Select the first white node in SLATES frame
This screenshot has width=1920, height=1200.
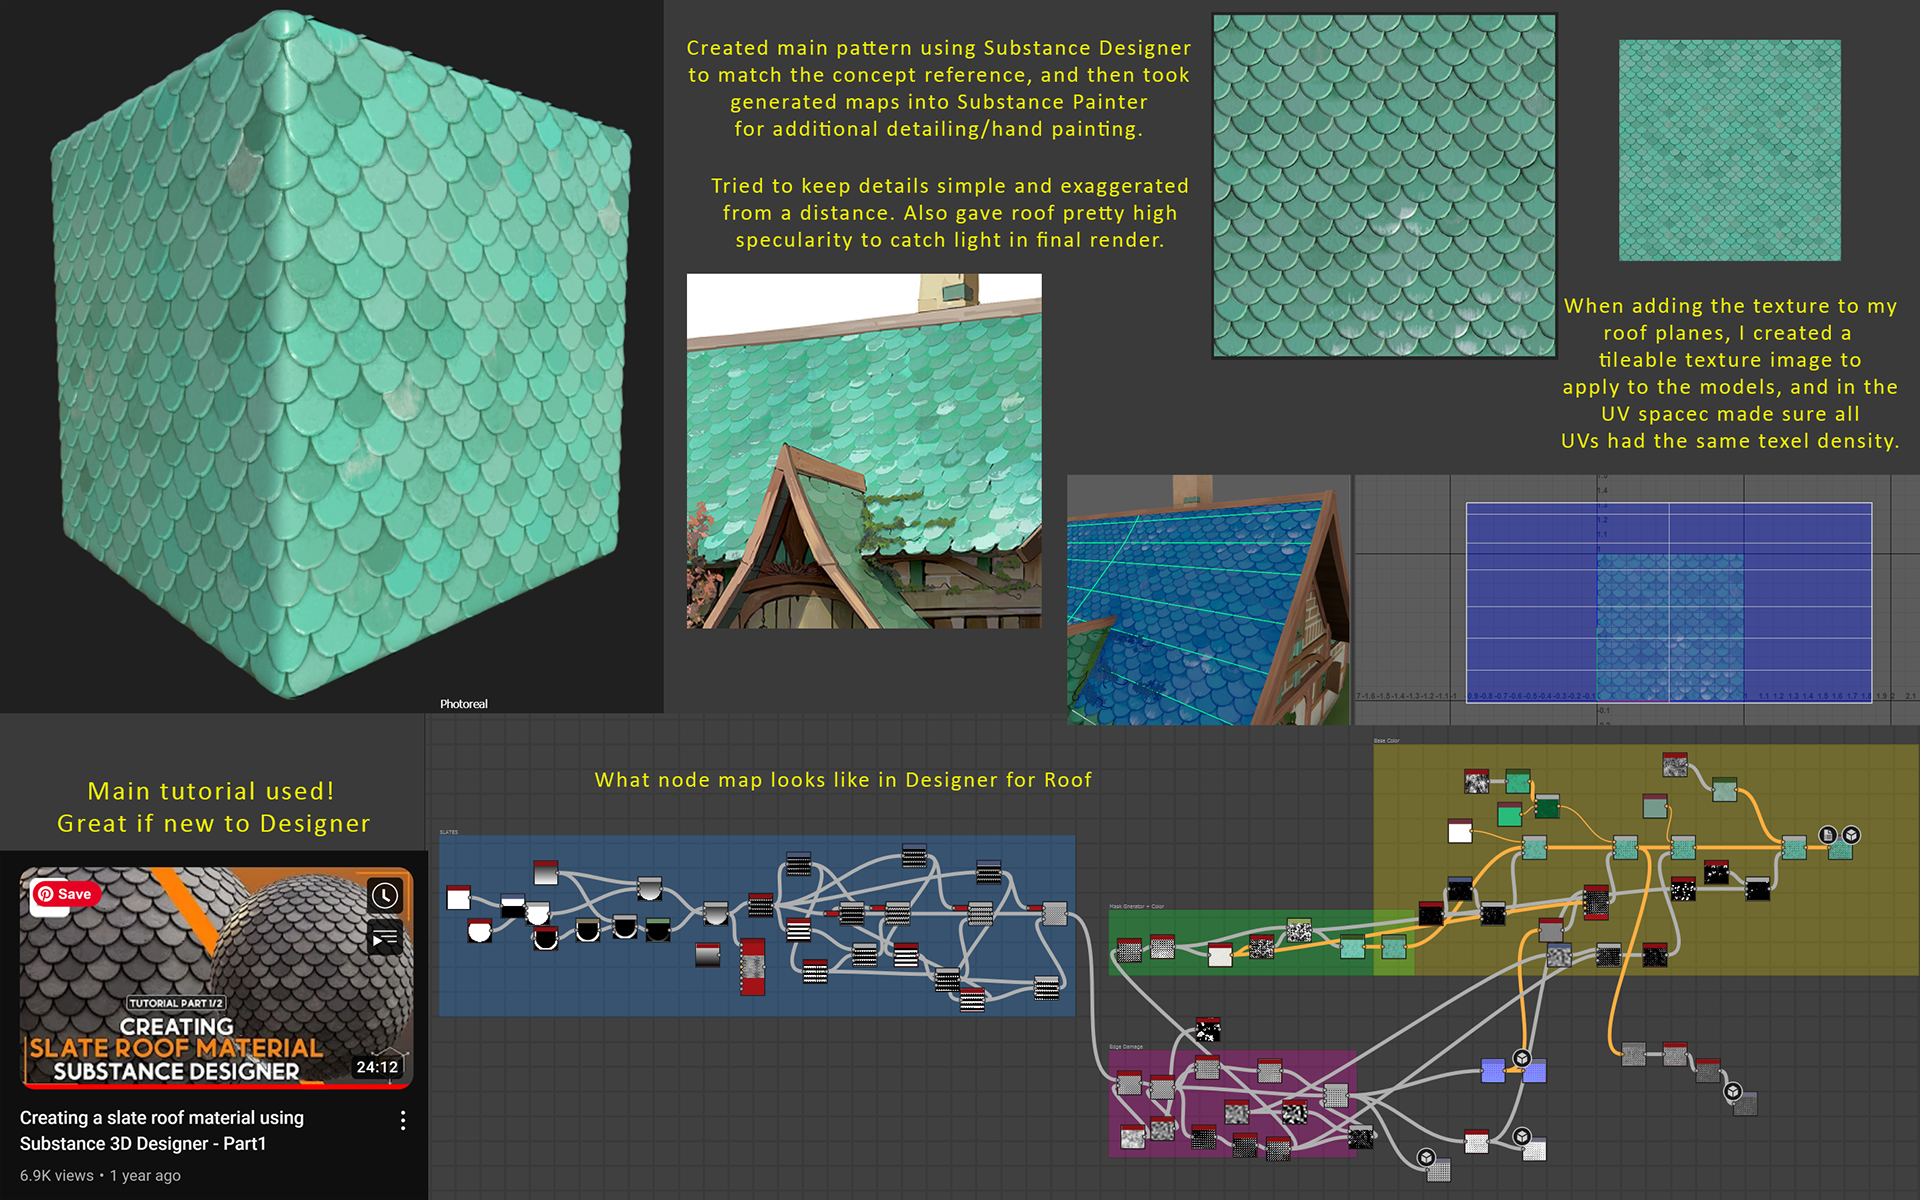(x=458, y=897)
